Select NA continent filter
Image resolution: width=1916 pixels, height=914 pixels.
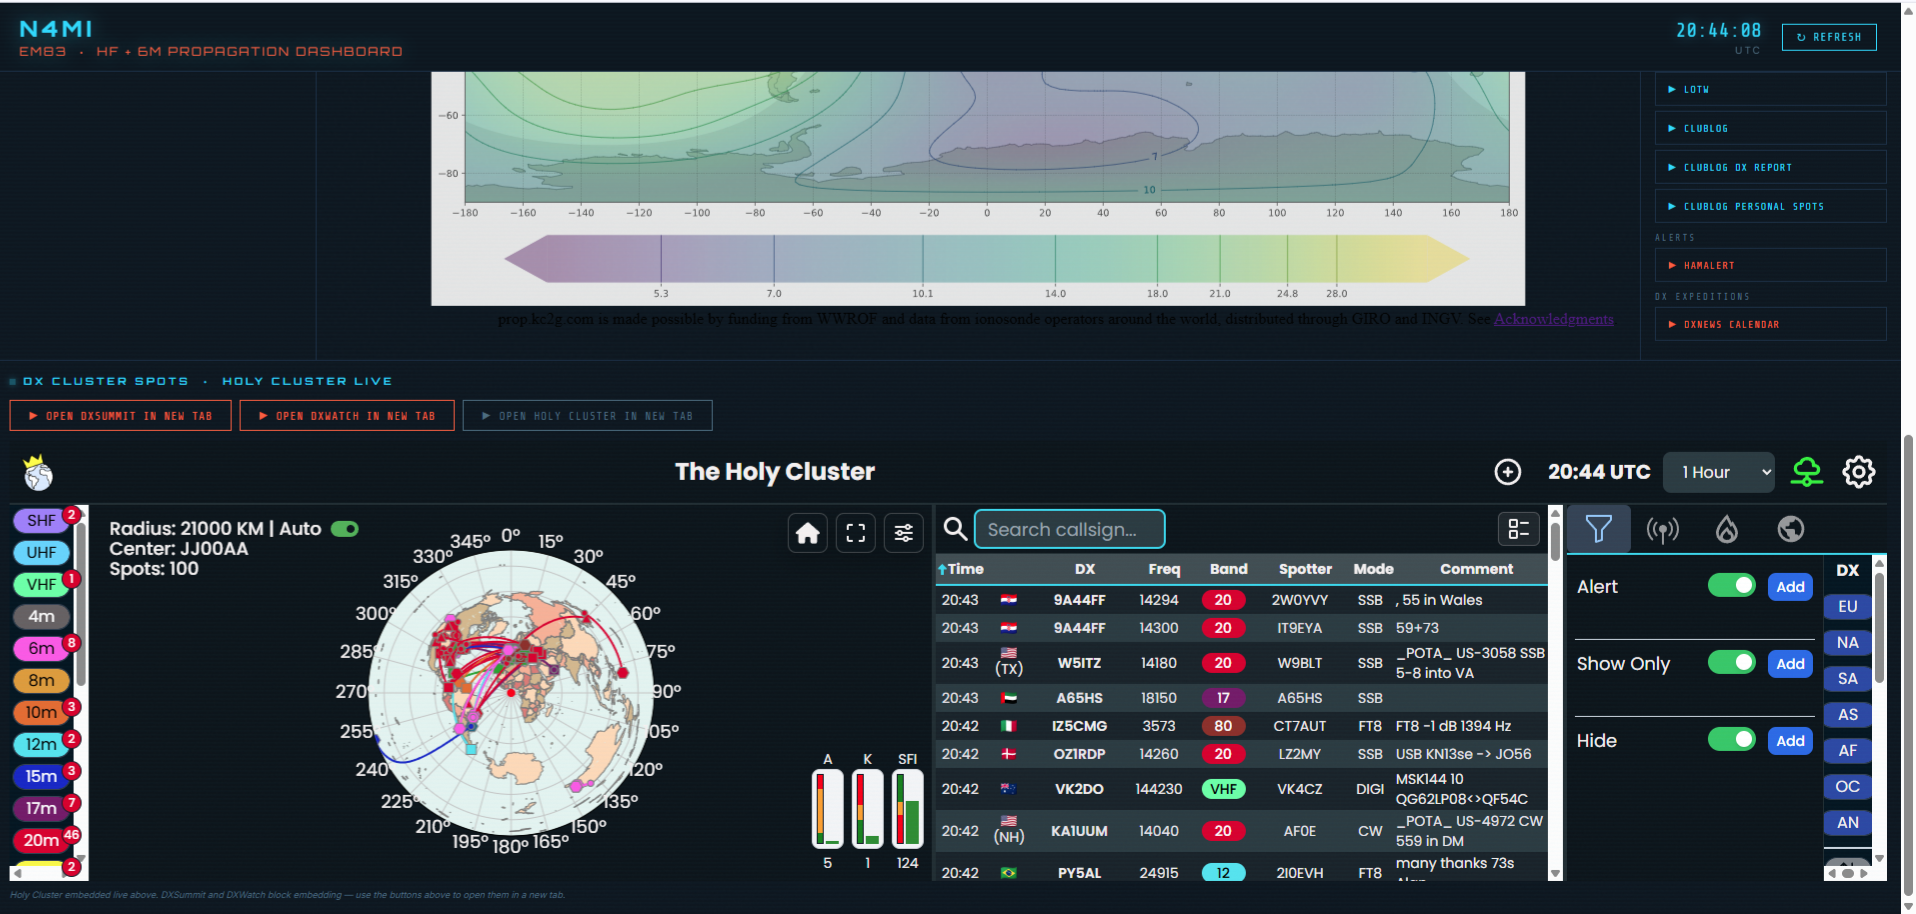pos(1847,642)
